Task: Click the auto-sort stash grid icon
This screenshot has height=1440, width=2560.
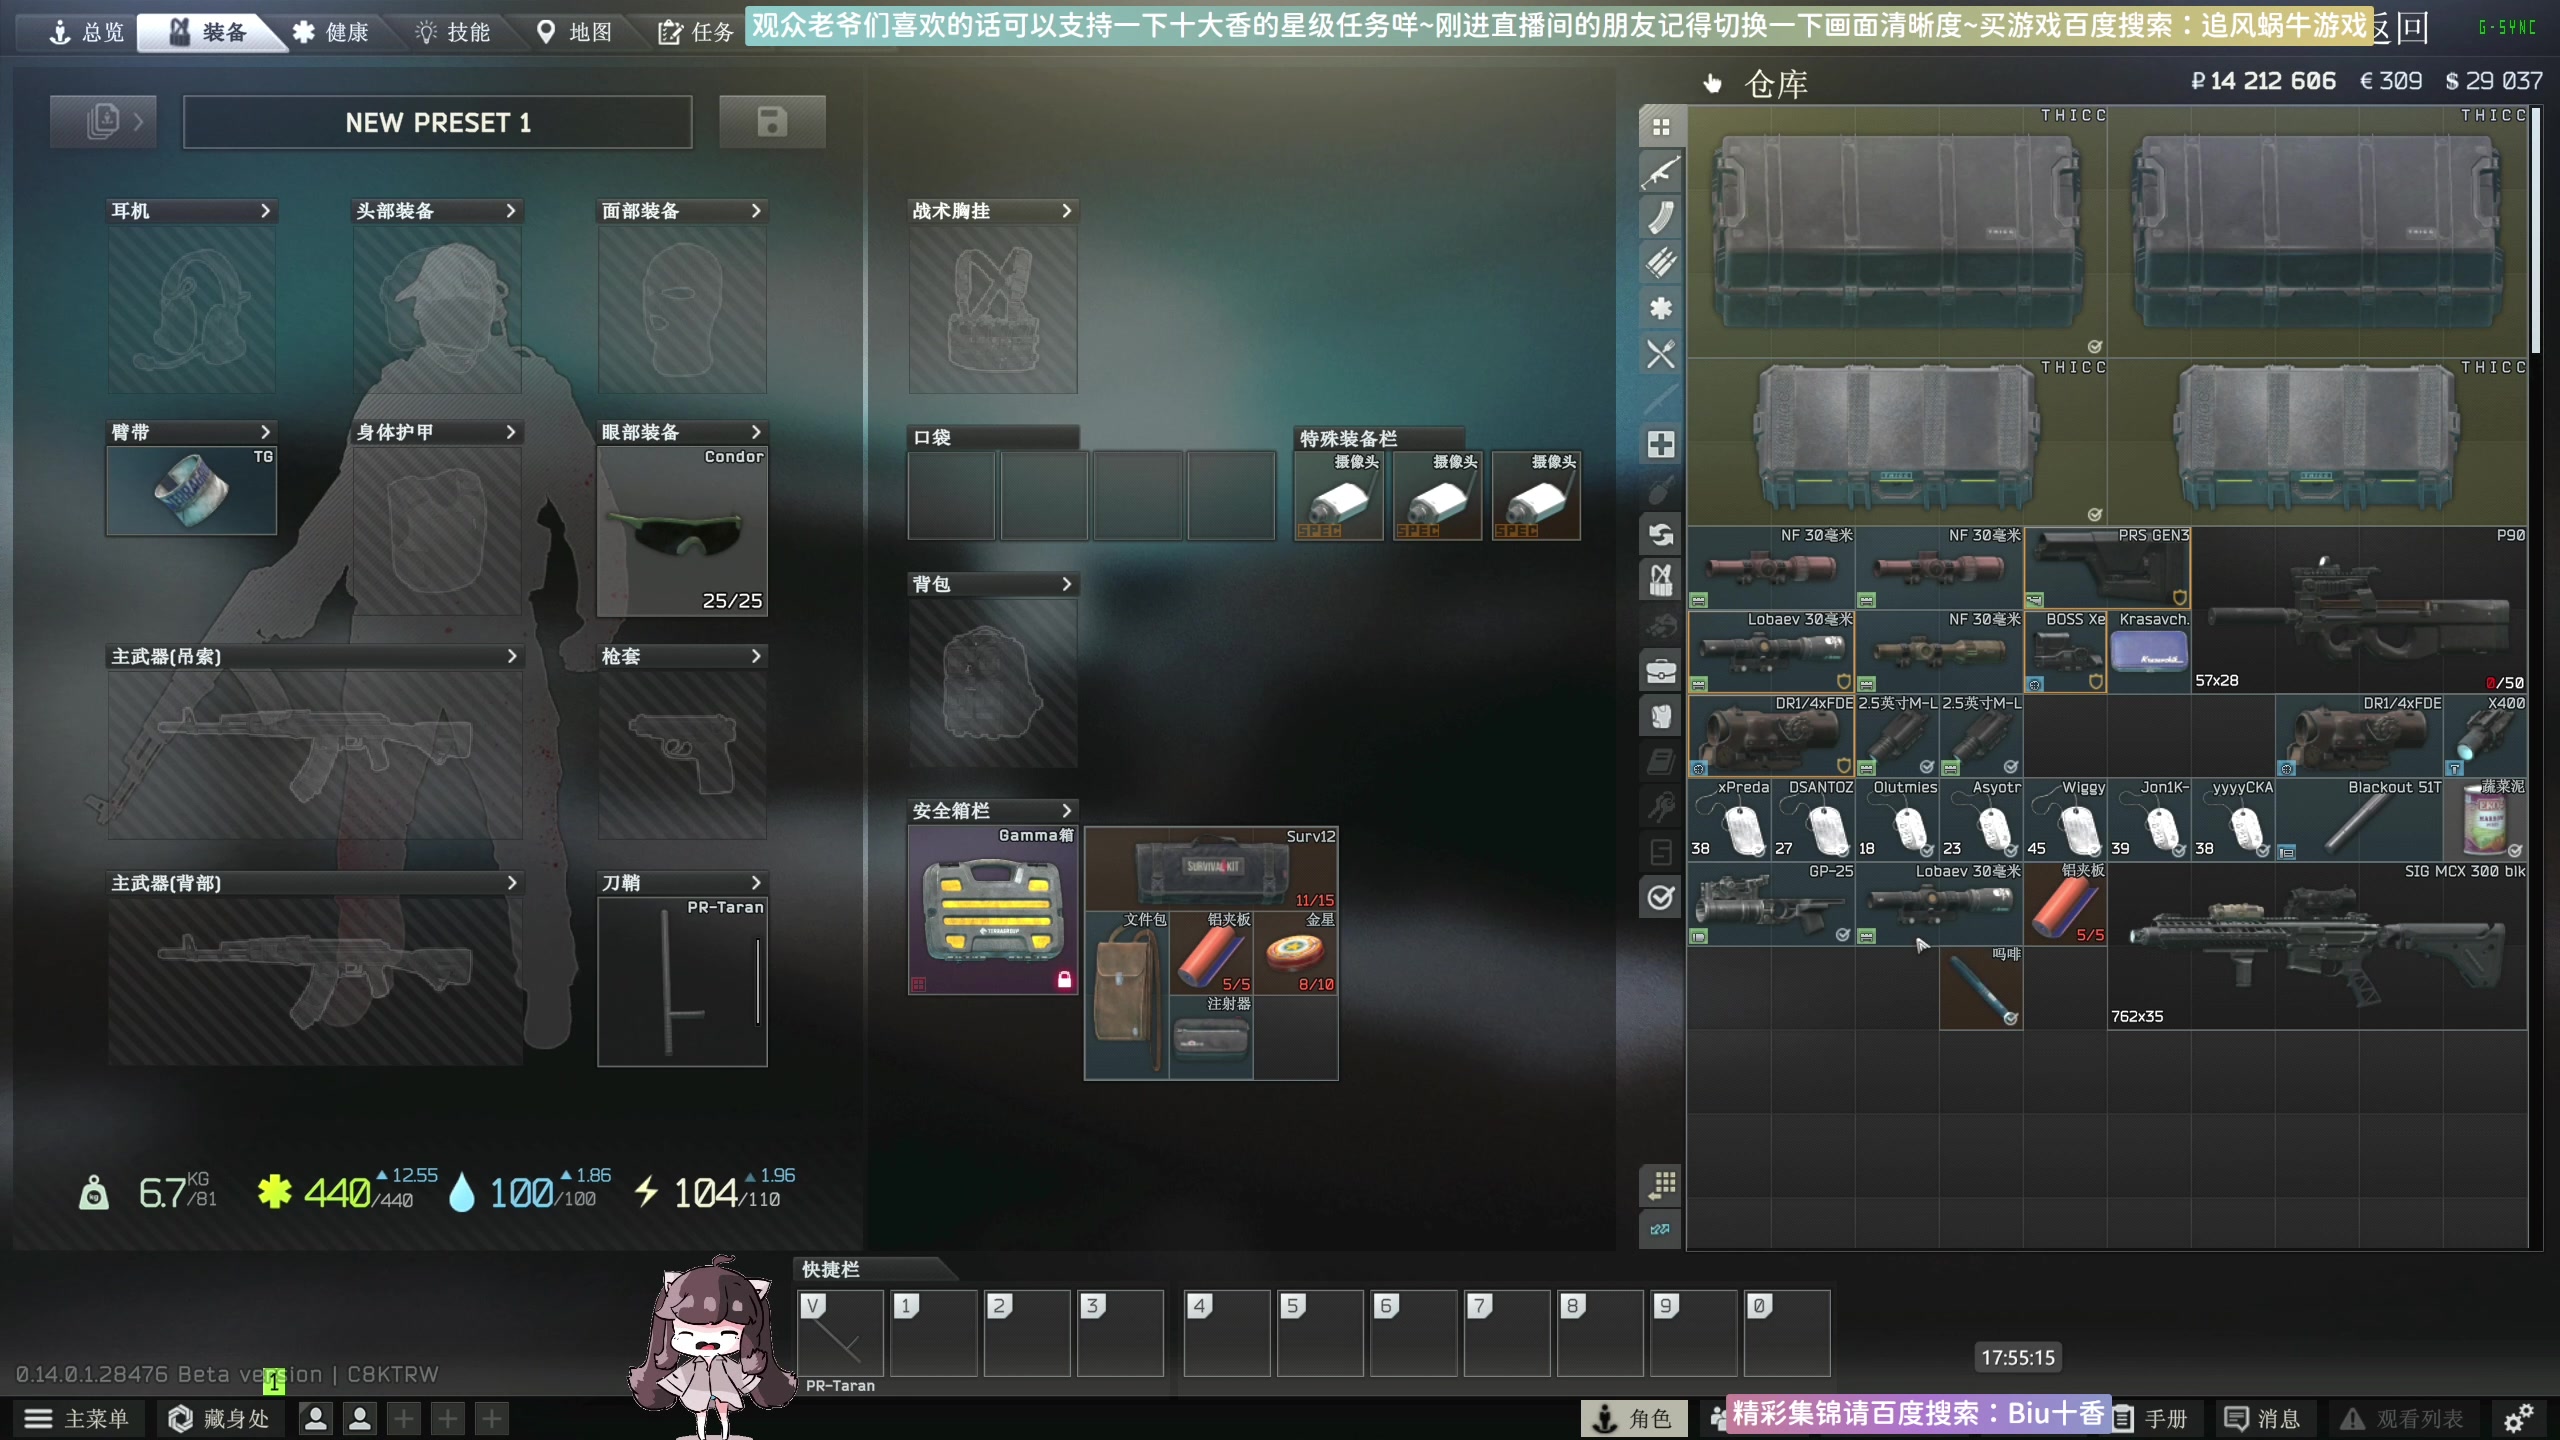Action: [x=1661, y=1185]
